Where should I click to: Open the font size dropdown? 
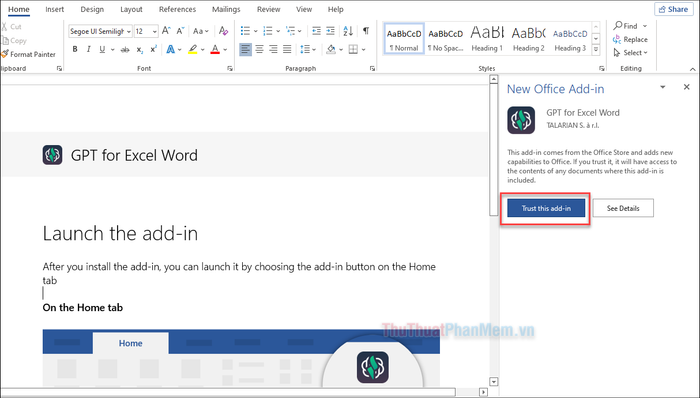coord(154,31)
